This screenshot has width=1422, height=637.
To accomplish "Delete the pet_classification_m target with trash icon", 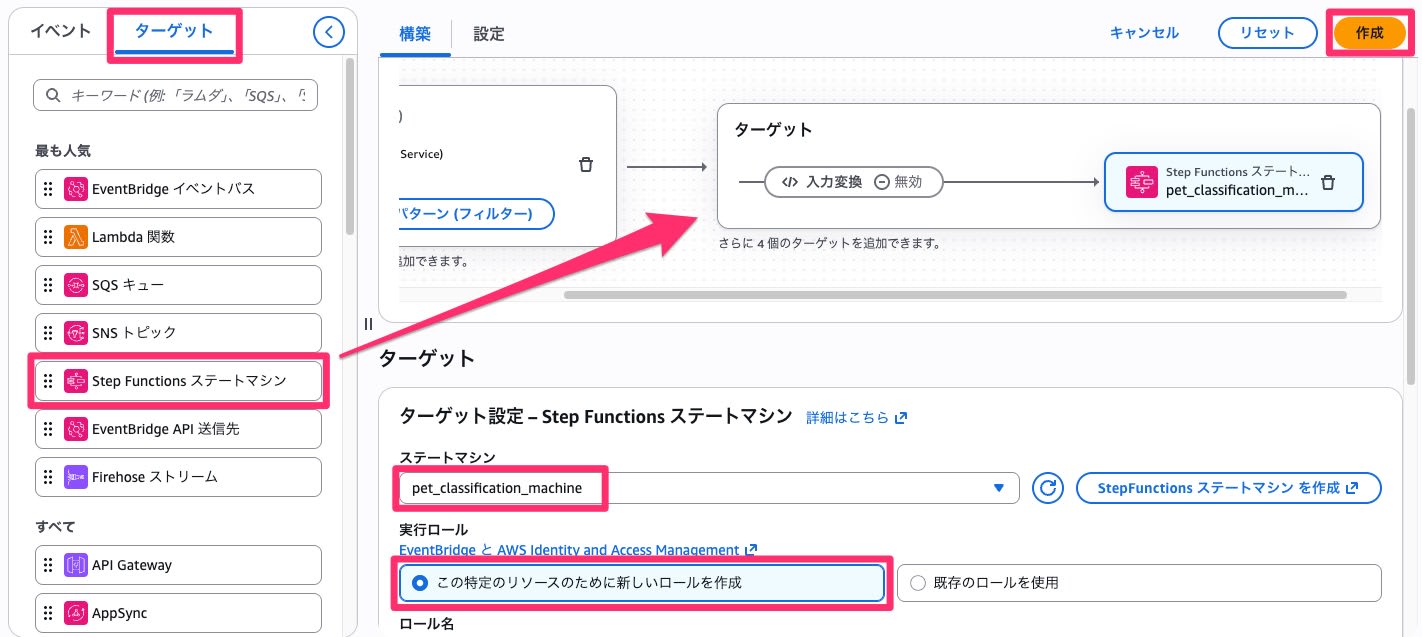I will (1328, 182).
